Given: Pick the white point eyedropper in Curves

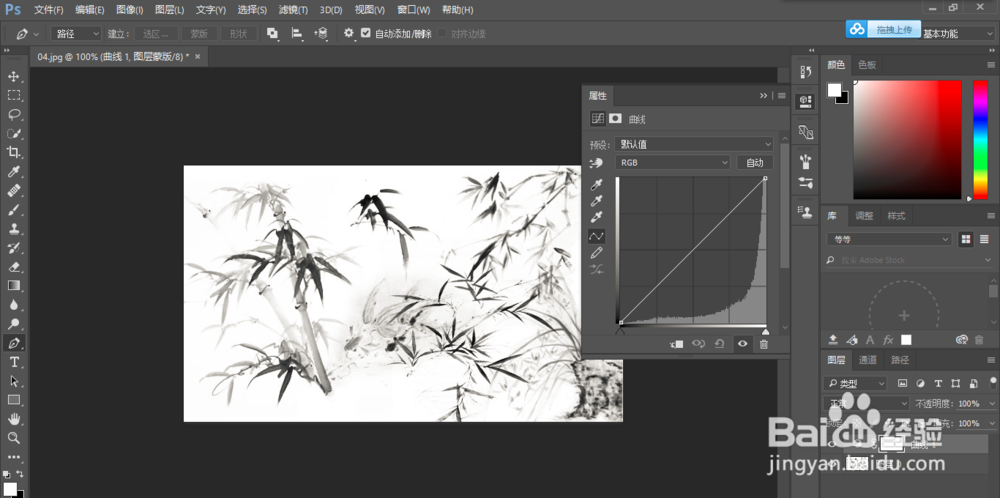Looking at the screenshot, I should tap(596, 218).
